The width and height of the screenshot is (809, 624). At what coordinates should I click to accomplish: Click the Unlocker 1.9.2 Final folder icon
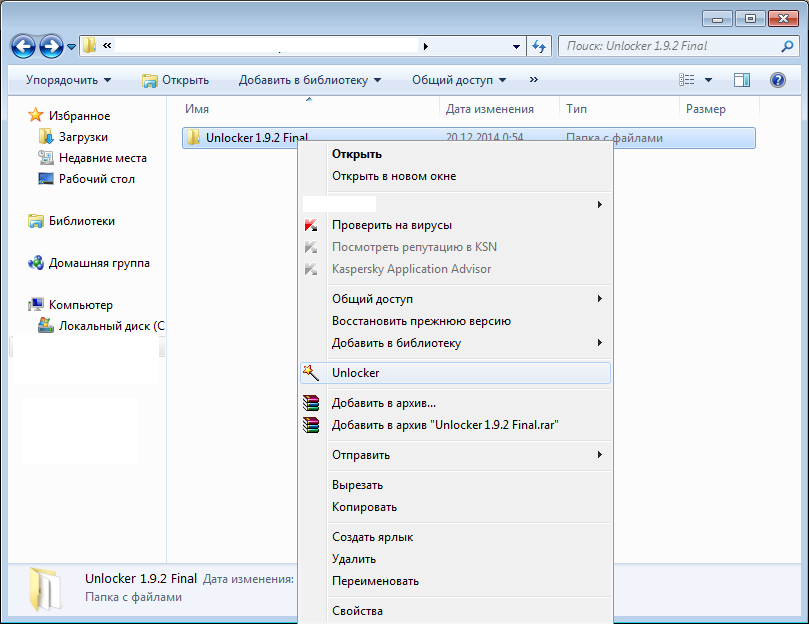tap(193, 137)
